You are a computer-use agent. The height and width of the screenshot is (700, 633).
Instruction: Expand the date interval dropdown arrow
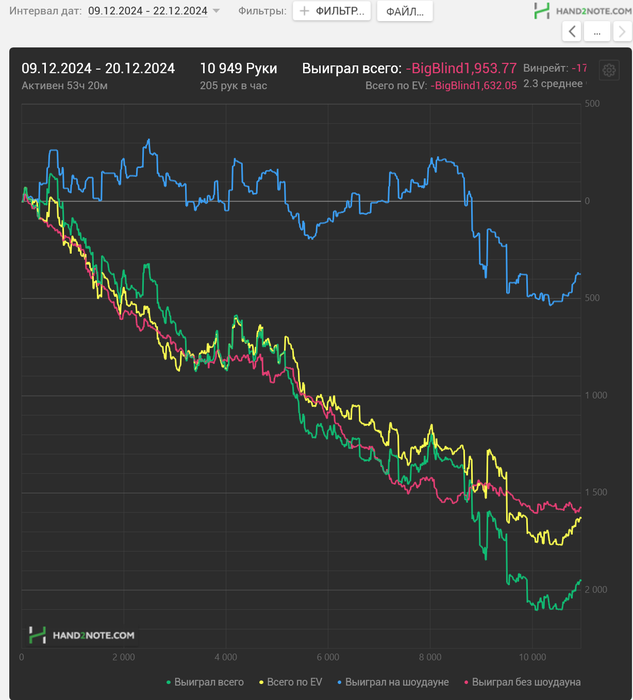(x=217, y=11)
